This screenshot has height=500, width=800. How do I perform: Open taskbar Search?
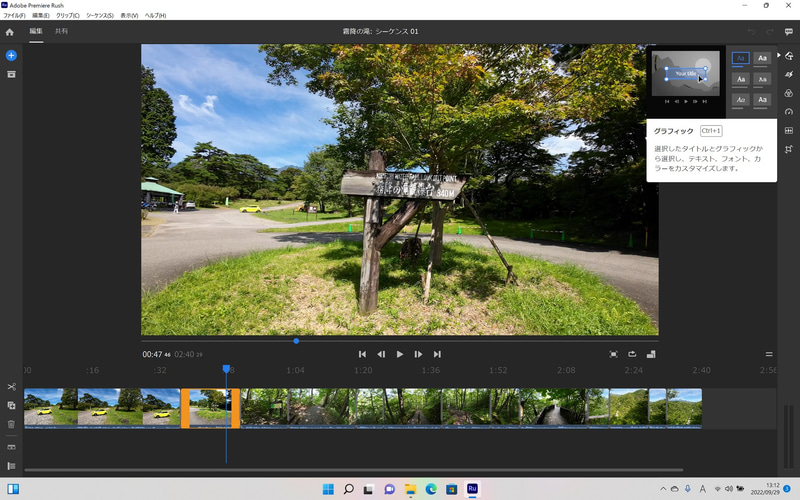[348, 489]
